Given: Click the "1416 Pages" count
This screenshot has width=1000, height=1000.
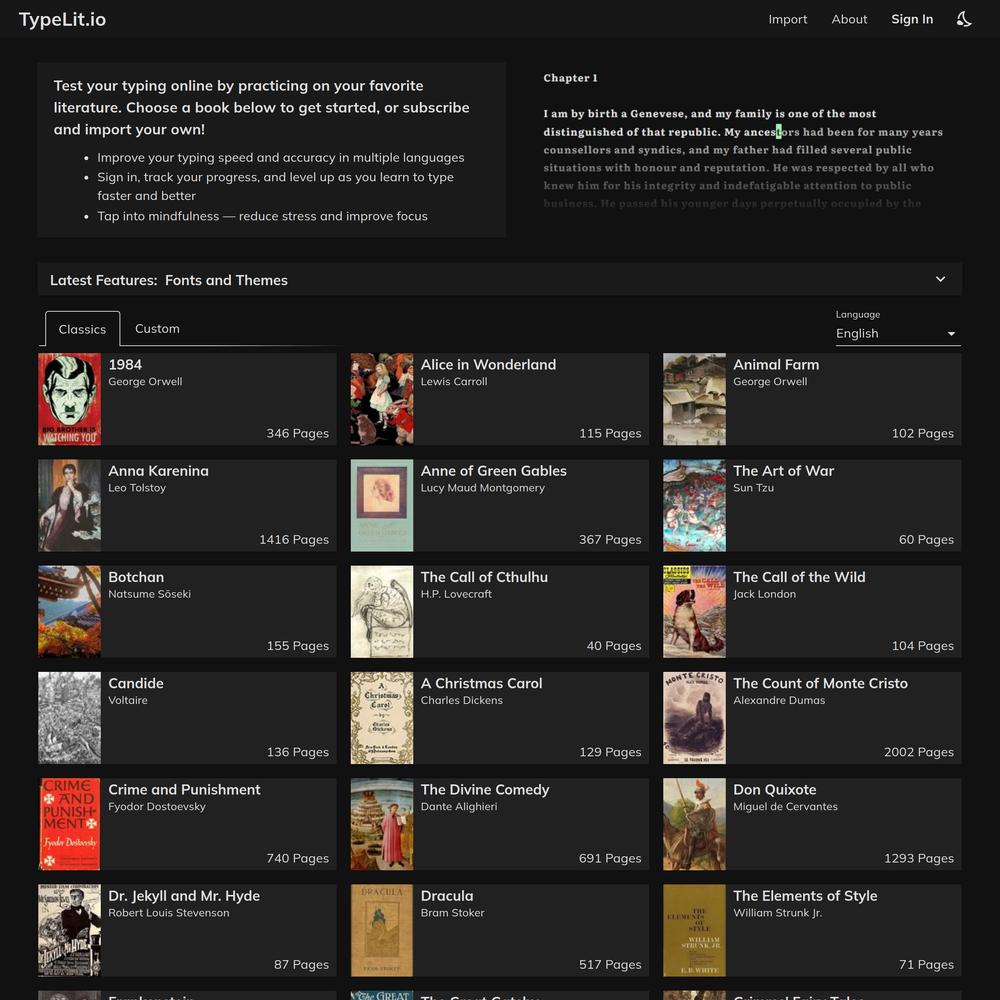Looking at the screenshot, I should point(294,540).
